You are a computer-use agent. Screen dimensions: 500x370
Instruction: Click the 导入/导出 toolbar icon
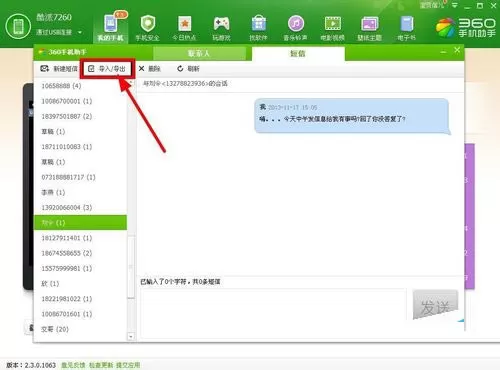91,69
